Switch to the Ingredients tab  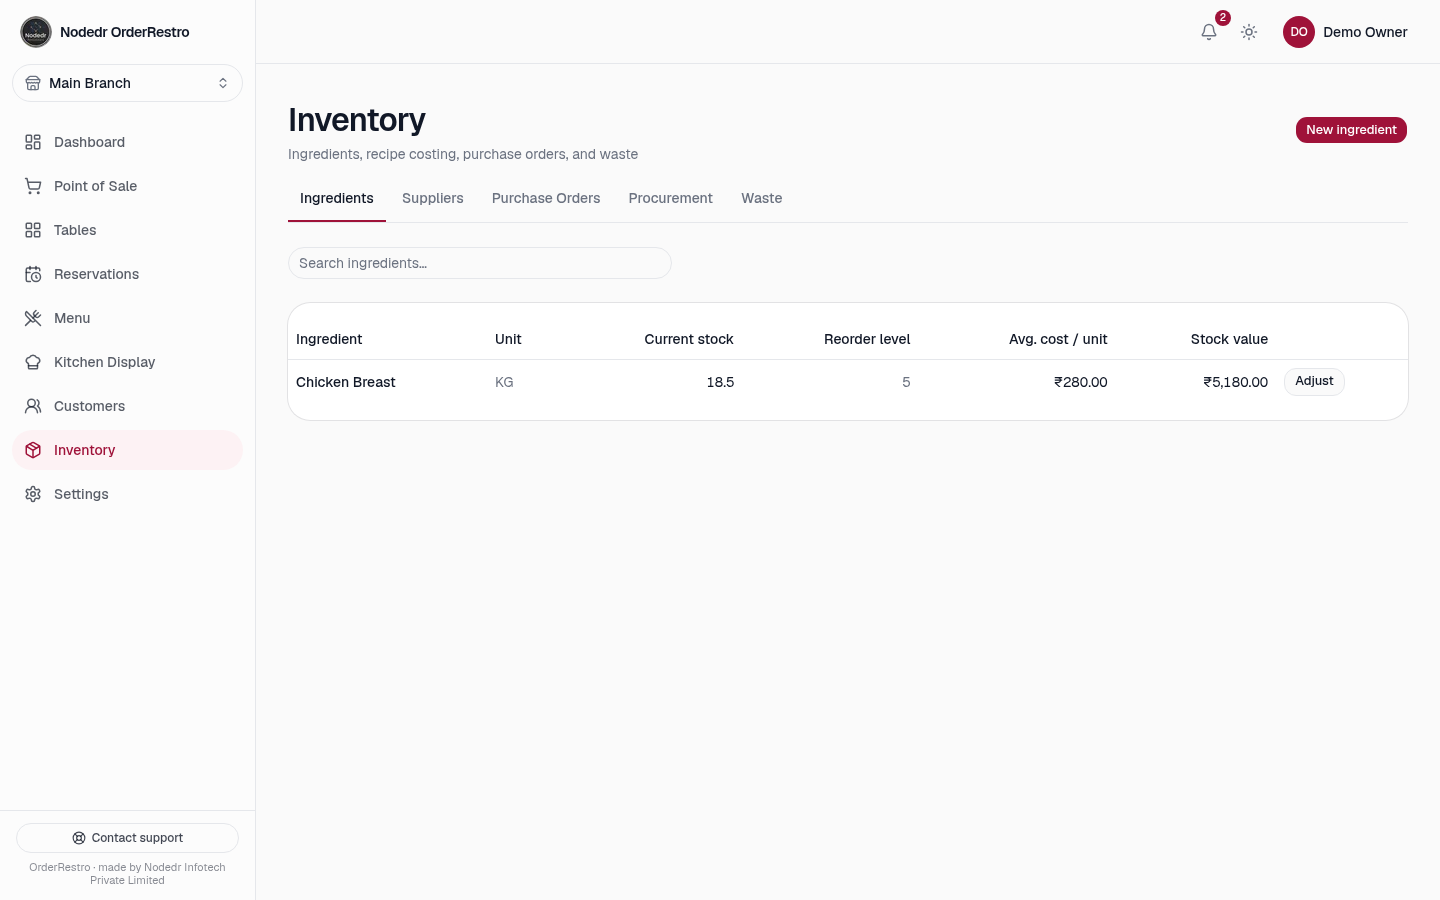pyautogui.click(x=337, y=198)
